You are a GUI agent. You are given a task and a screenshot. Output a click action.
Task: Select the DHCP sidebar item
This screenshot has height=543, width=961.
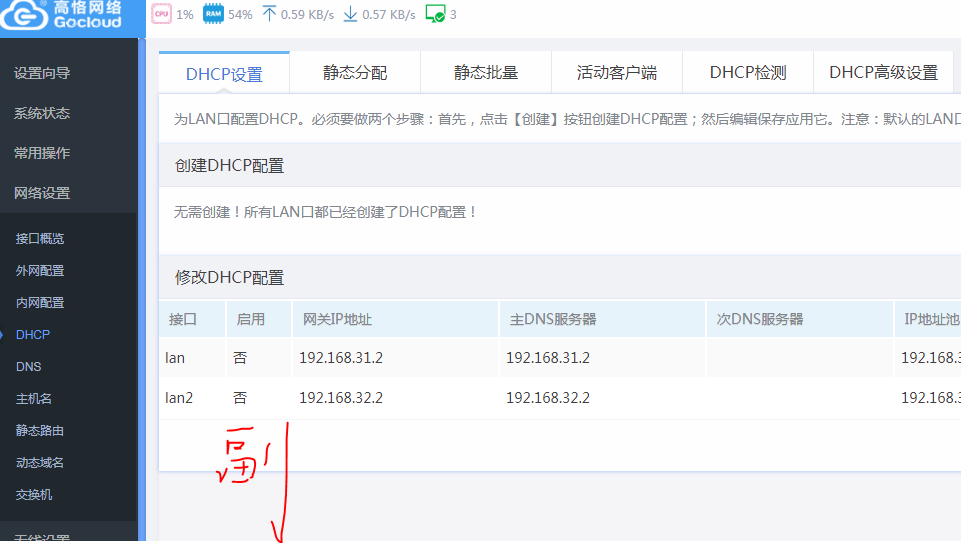(32, 335)
